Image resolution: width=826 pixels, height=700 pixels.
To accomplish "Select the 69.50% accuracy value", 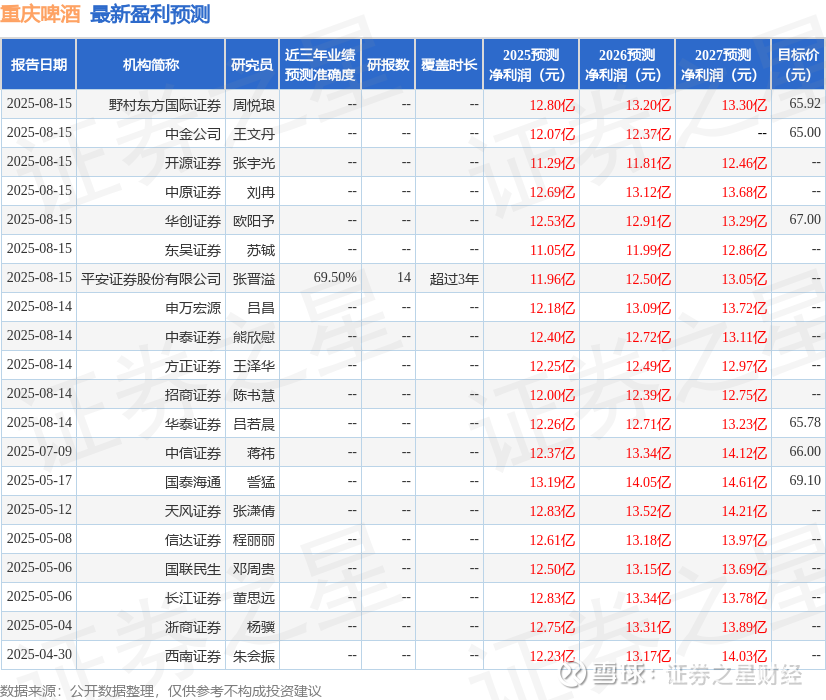I will coord(335,278).
